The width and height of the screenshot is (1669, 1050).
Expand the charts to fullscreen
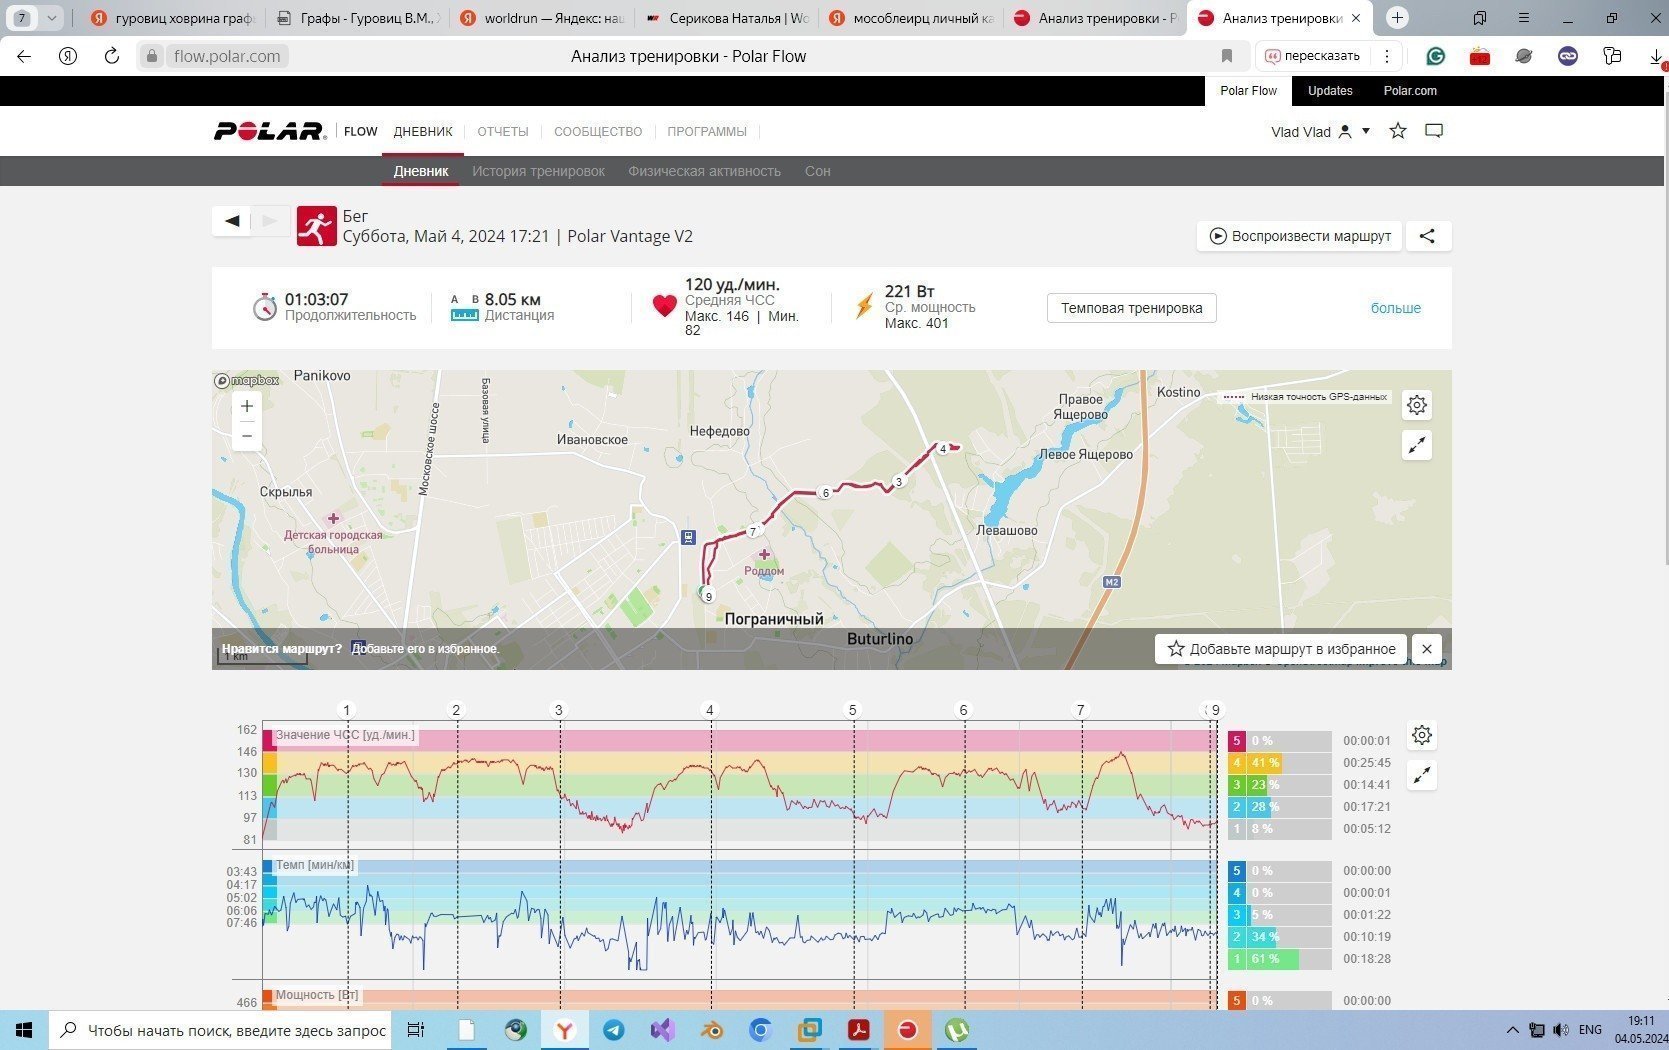point(1422,775)
